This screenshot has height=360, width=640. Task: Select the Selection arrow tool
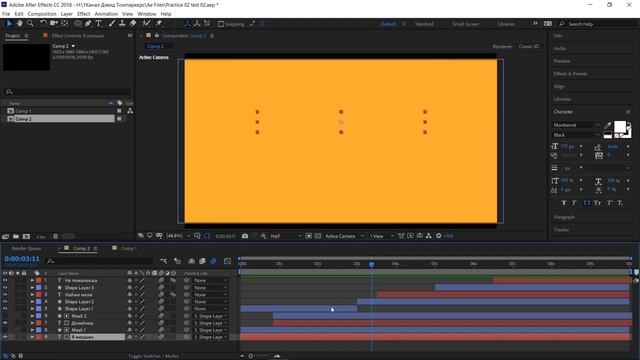coord(9,24)
